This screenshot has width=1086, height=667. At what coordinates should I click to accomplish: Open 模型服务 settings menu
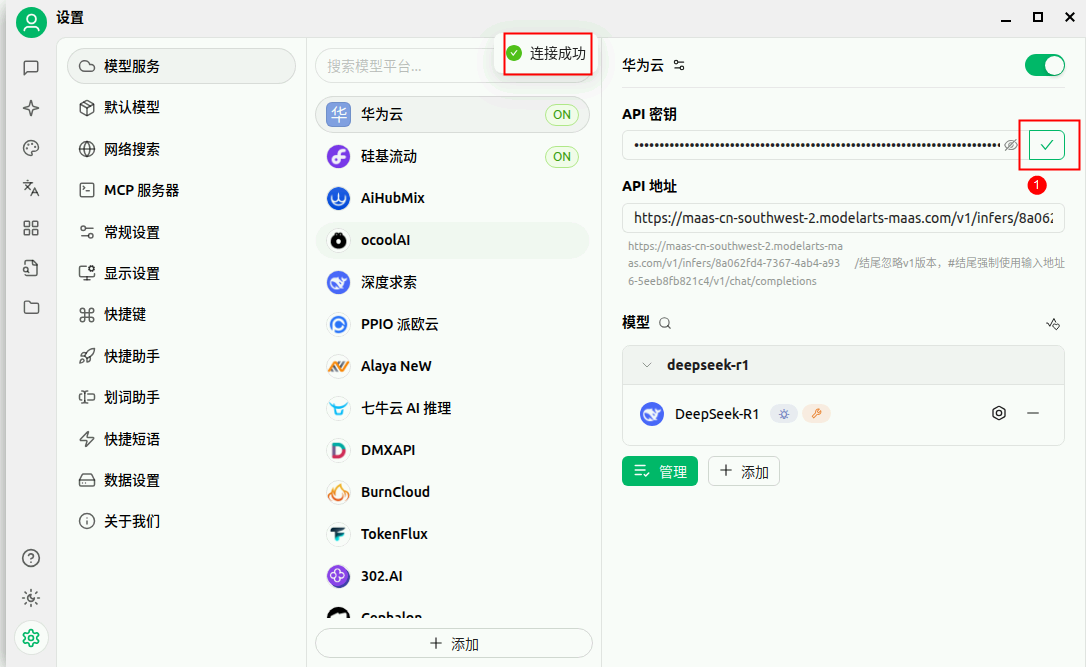[x=181, y=66]
